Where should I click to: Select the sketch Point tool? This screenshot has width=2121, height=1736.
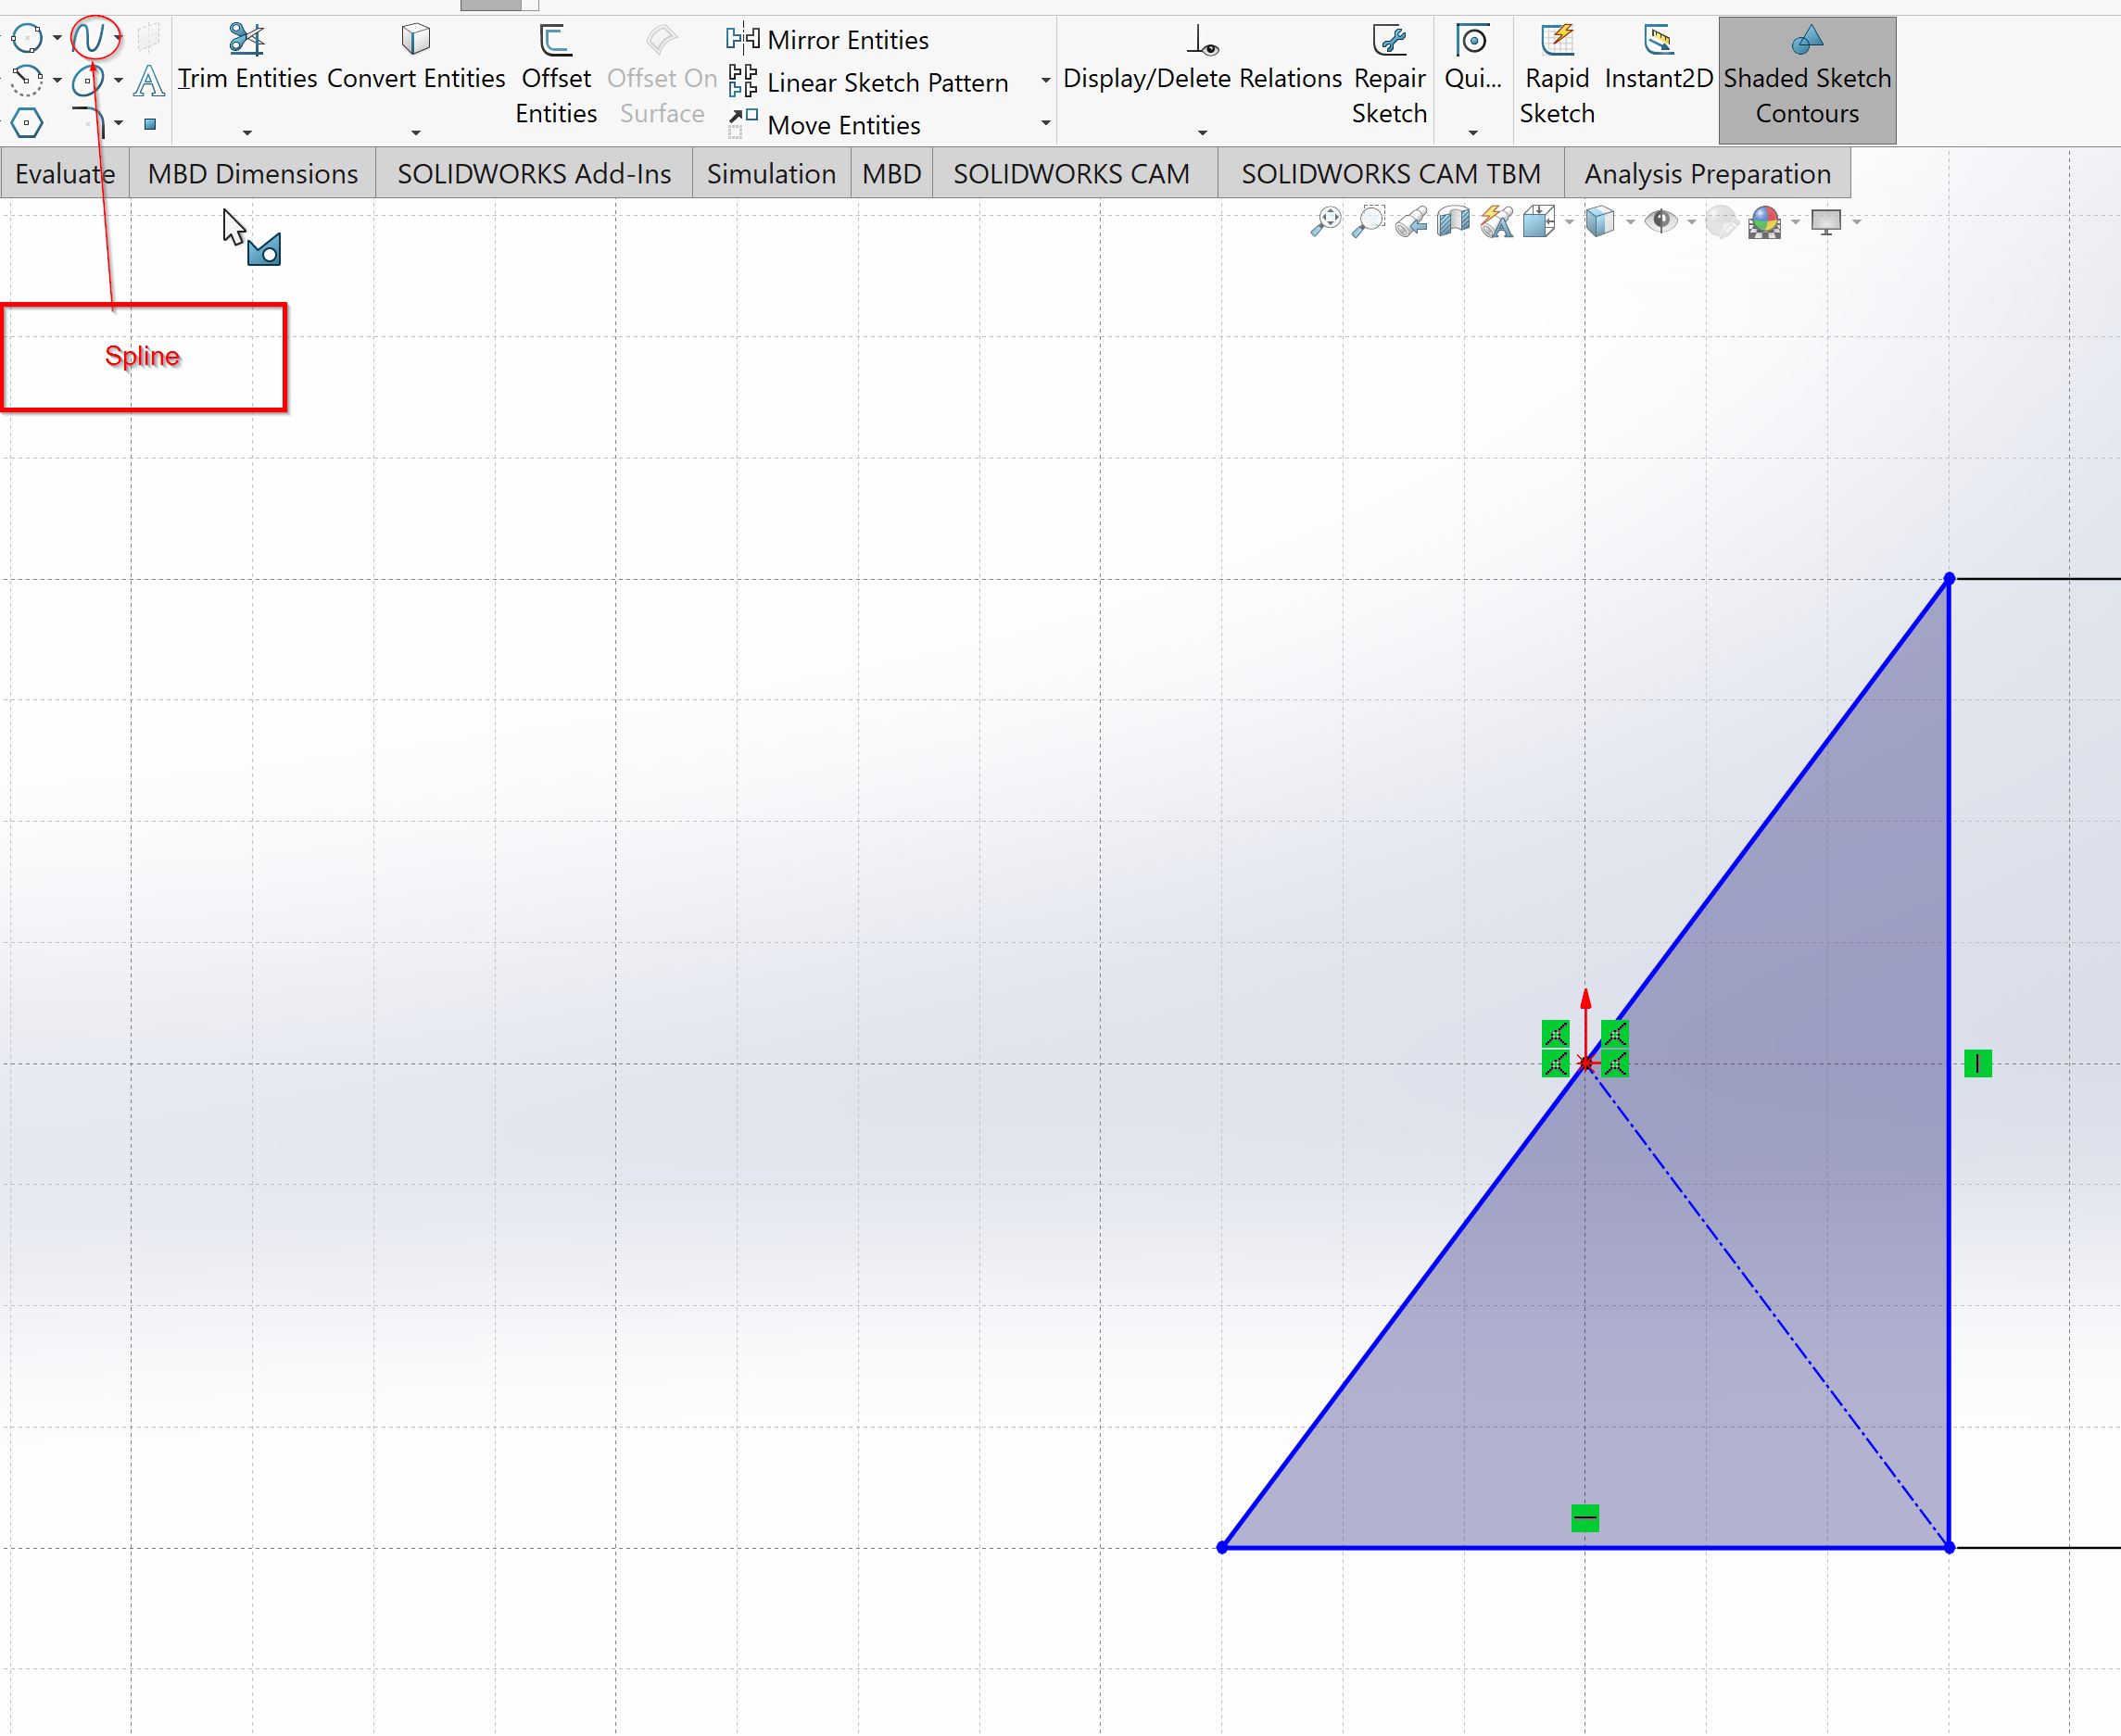(150, 124)
